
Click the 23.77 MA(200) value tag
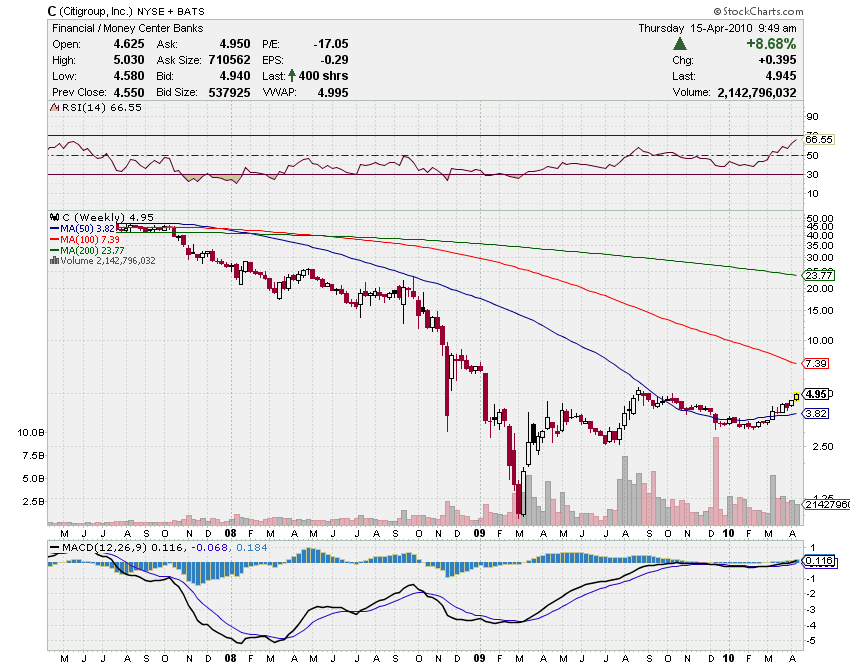(818, 275)
